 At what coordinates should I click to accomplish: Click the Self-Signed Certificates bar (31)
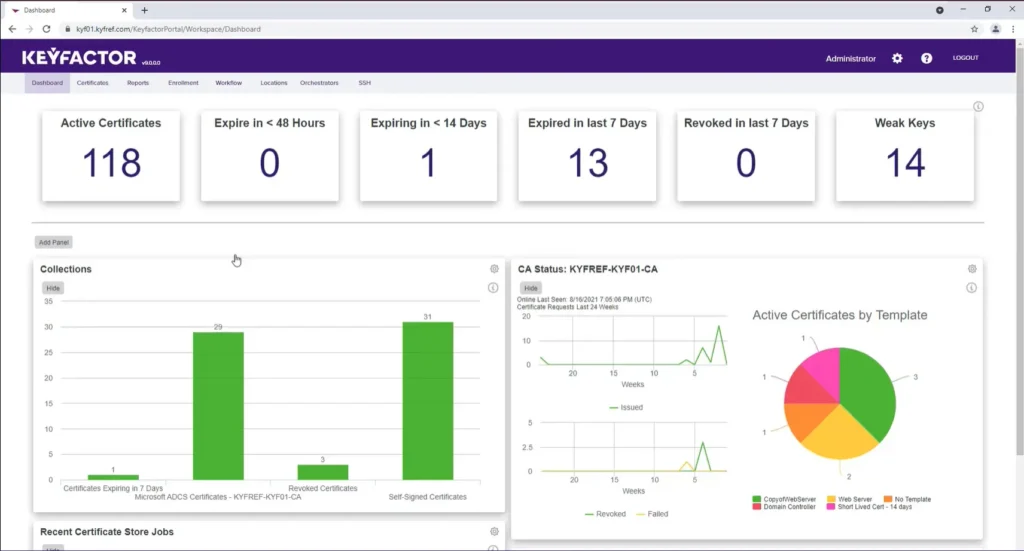[428, 401]
